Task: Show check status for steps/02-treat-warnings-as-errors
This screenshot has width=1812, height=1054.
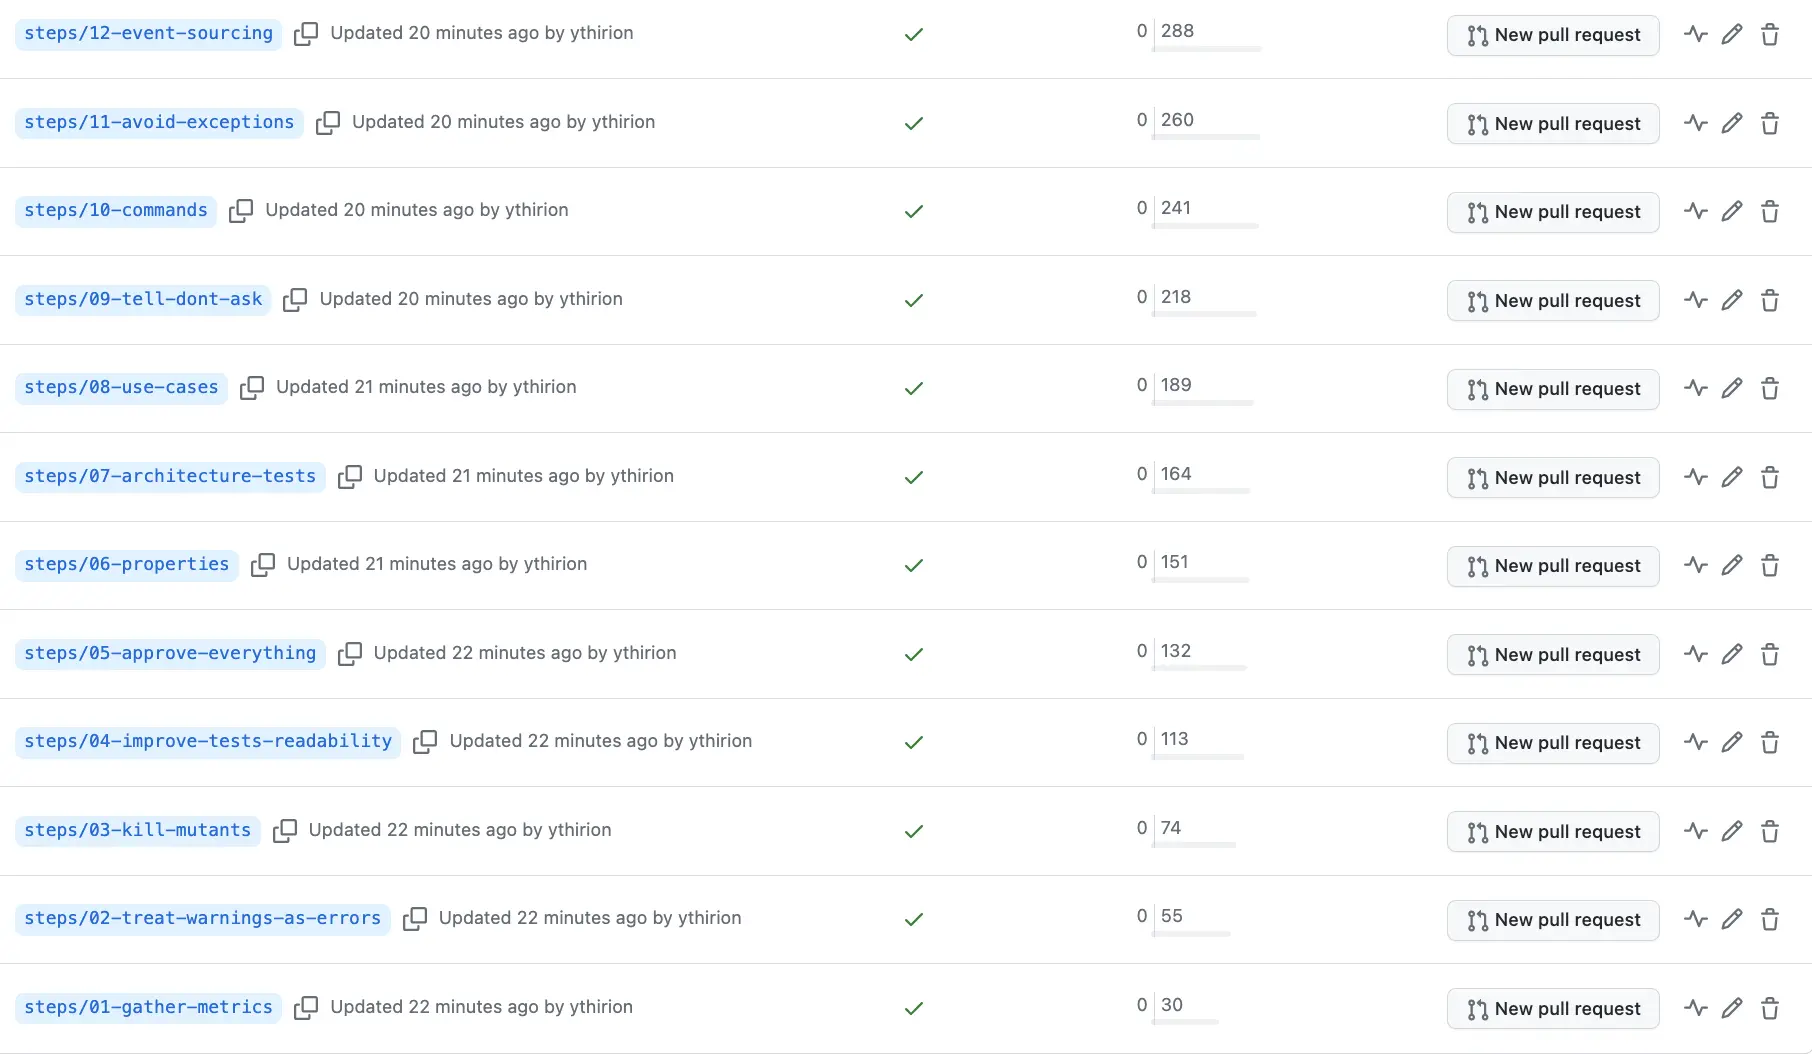Action: [x=913, y=920]
